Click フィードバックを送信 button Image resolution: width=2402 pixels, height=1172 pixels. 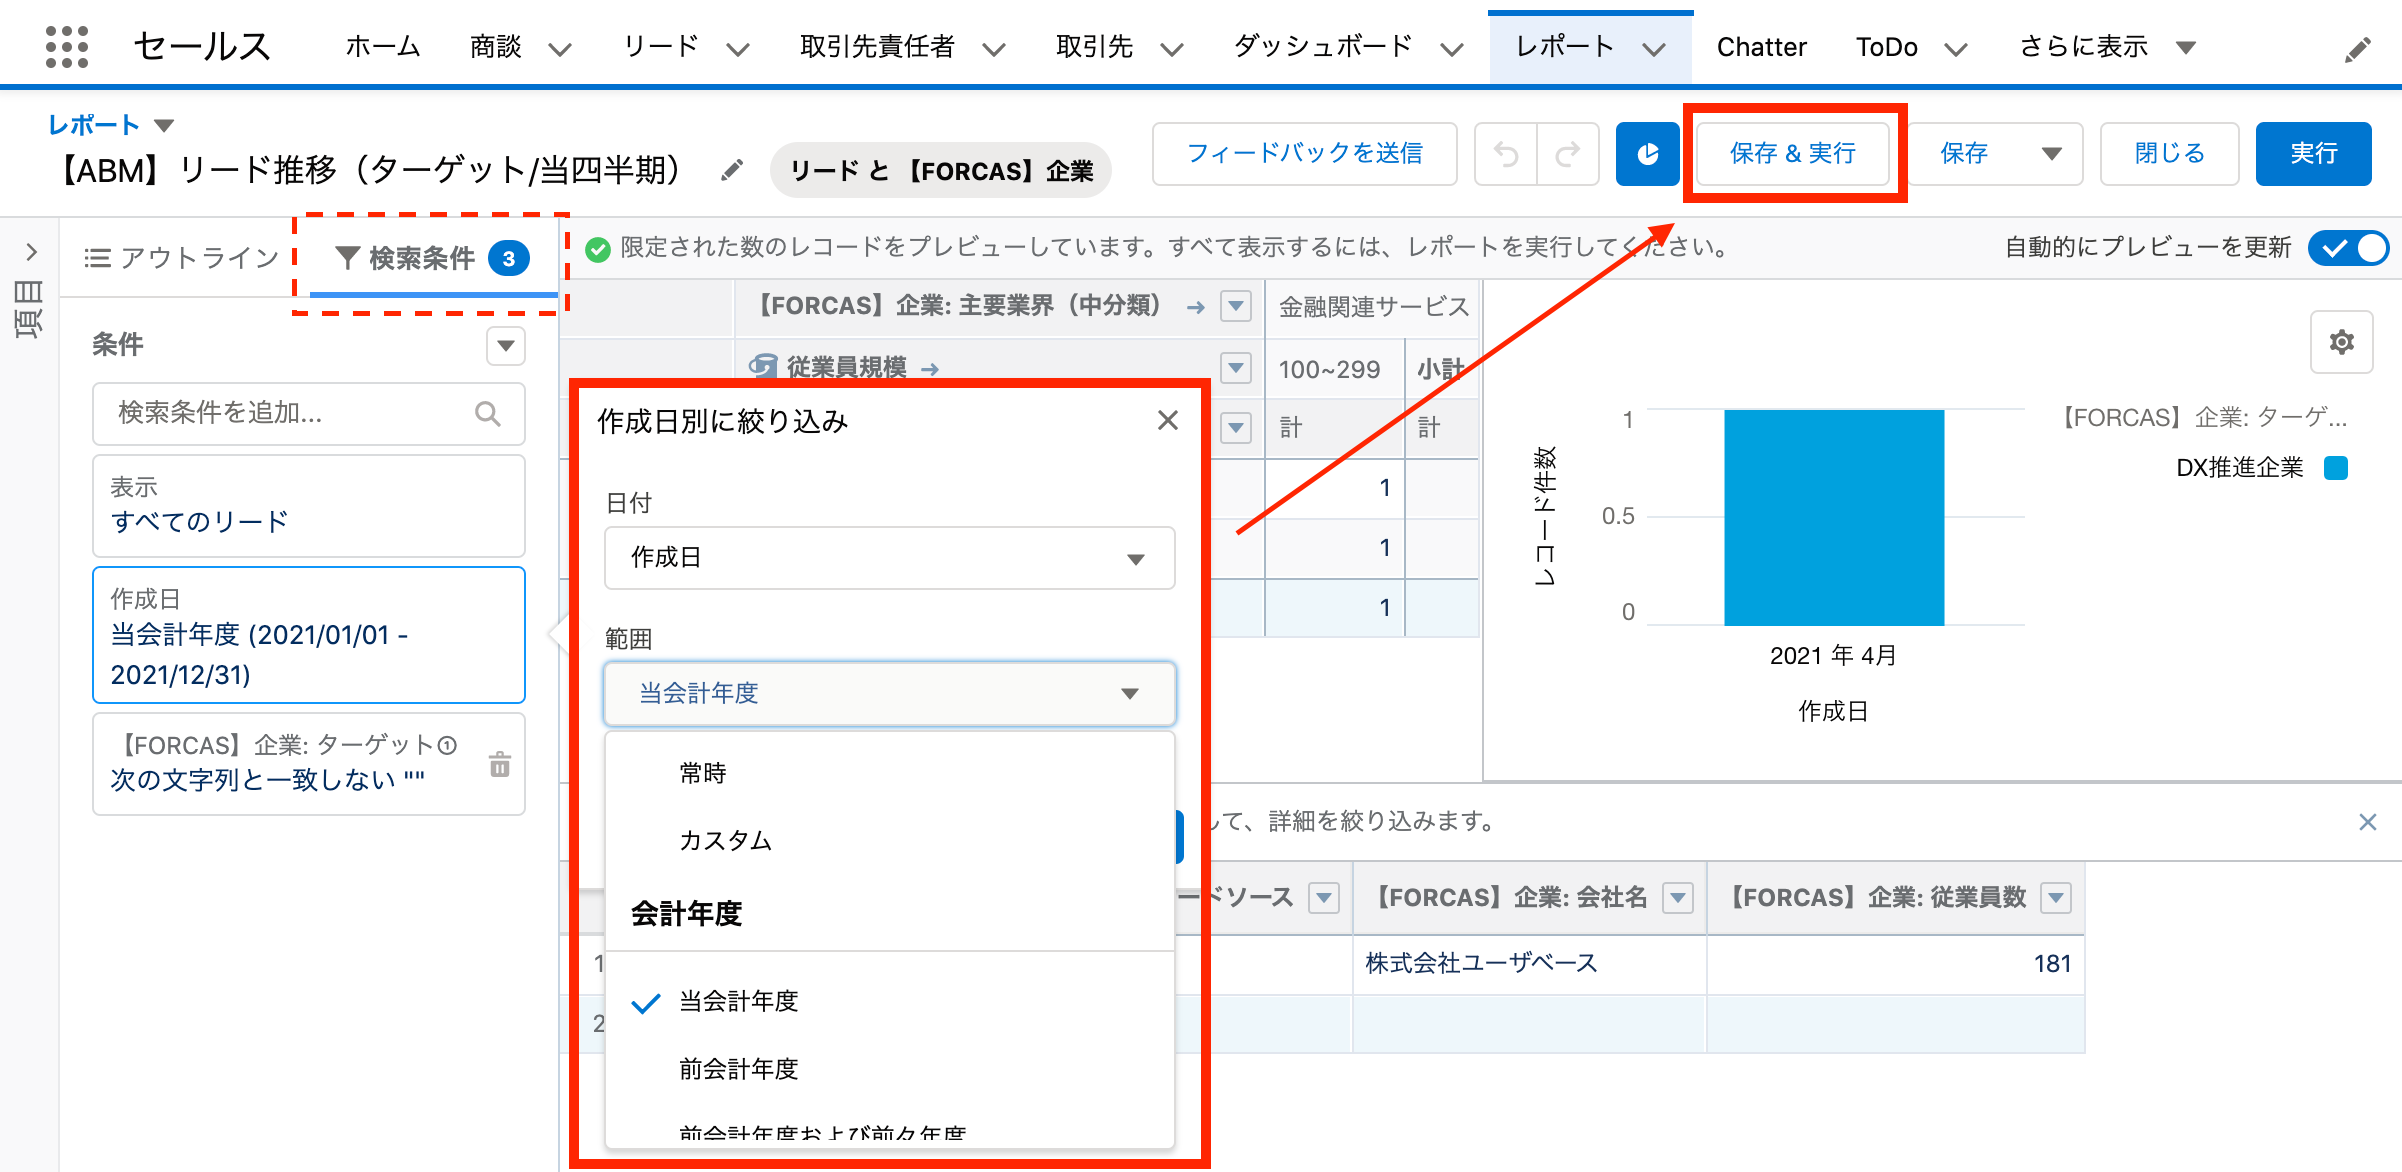tap(1304, 154)
